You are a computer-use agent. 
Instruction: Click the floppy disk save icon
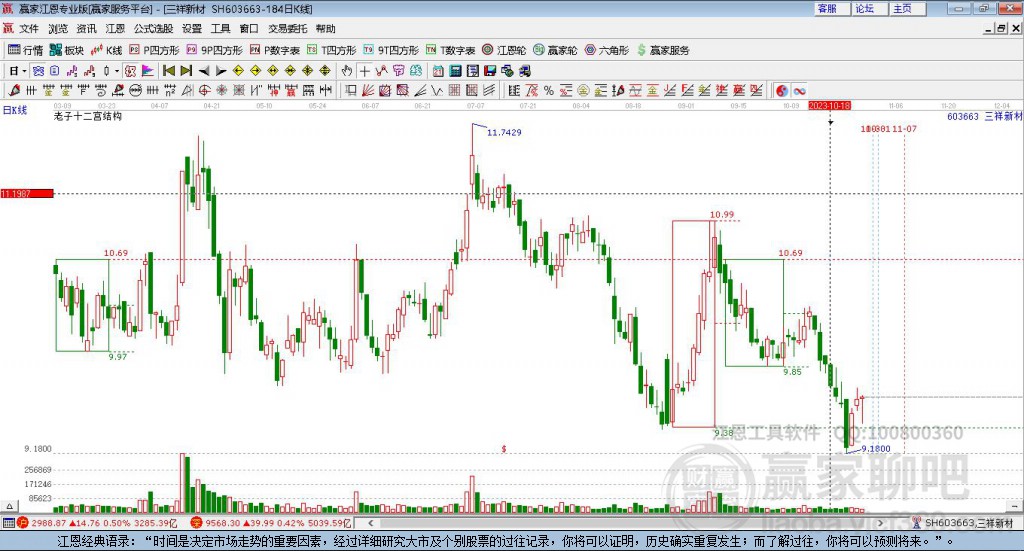click(x=490, y=71)
